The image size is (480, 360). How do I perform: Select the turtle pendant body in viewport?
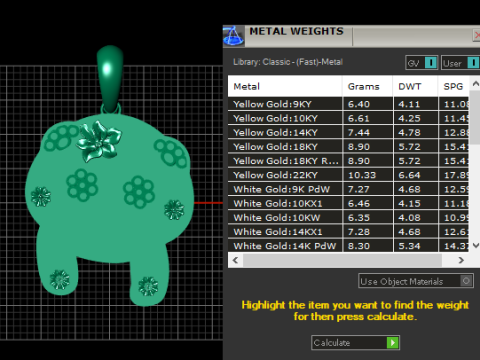click(110, 210)
